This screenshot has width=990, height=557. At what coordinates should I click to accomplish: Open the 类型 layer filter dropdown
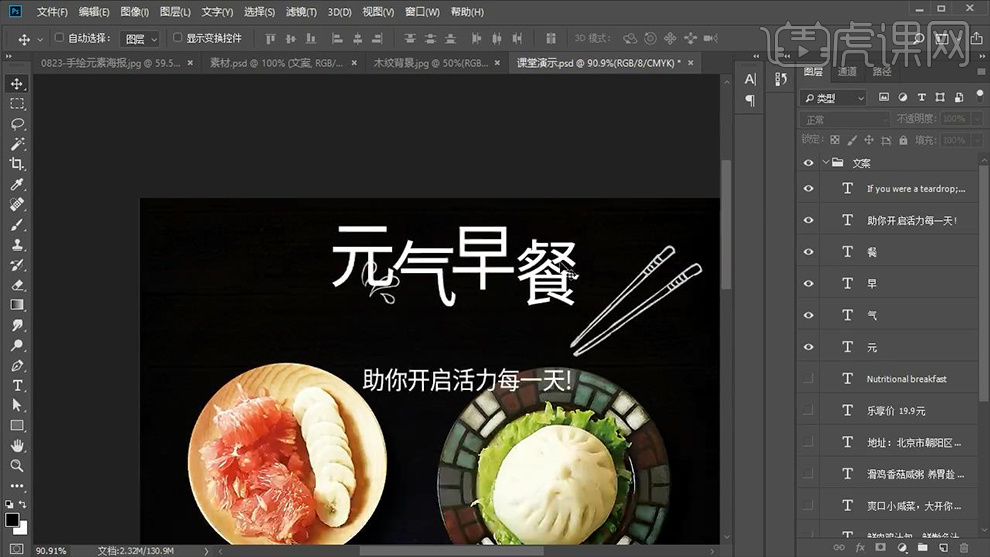(833, 98)
